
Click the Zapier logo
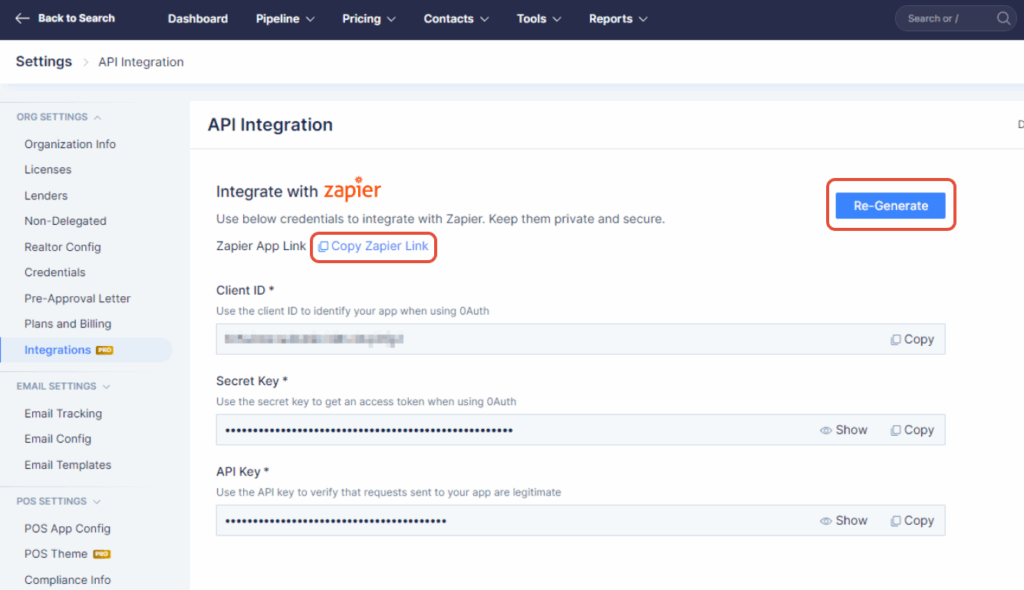[x=352, y=189]
